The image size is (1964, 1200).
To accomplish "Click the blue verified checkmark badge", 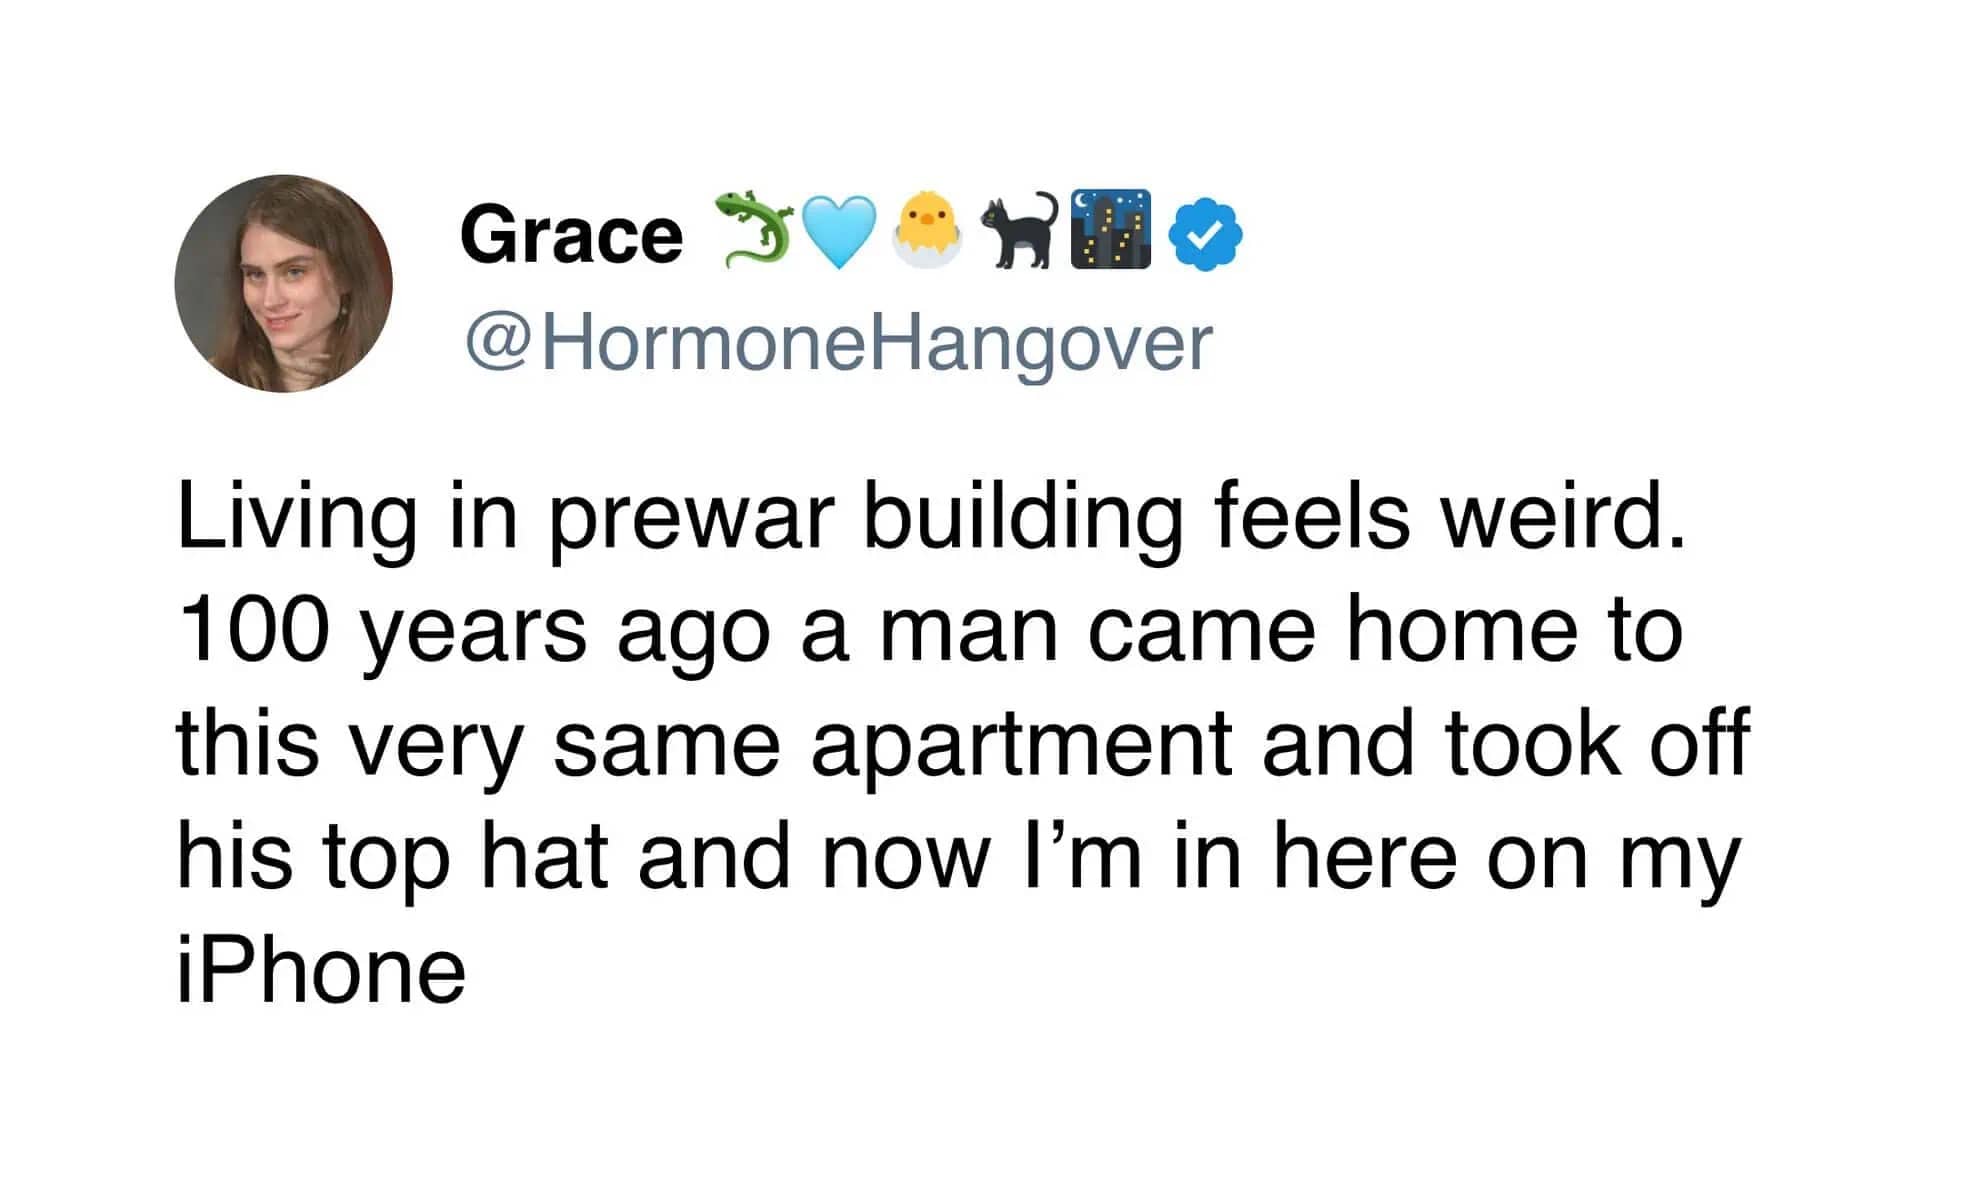I will 1205,234.
